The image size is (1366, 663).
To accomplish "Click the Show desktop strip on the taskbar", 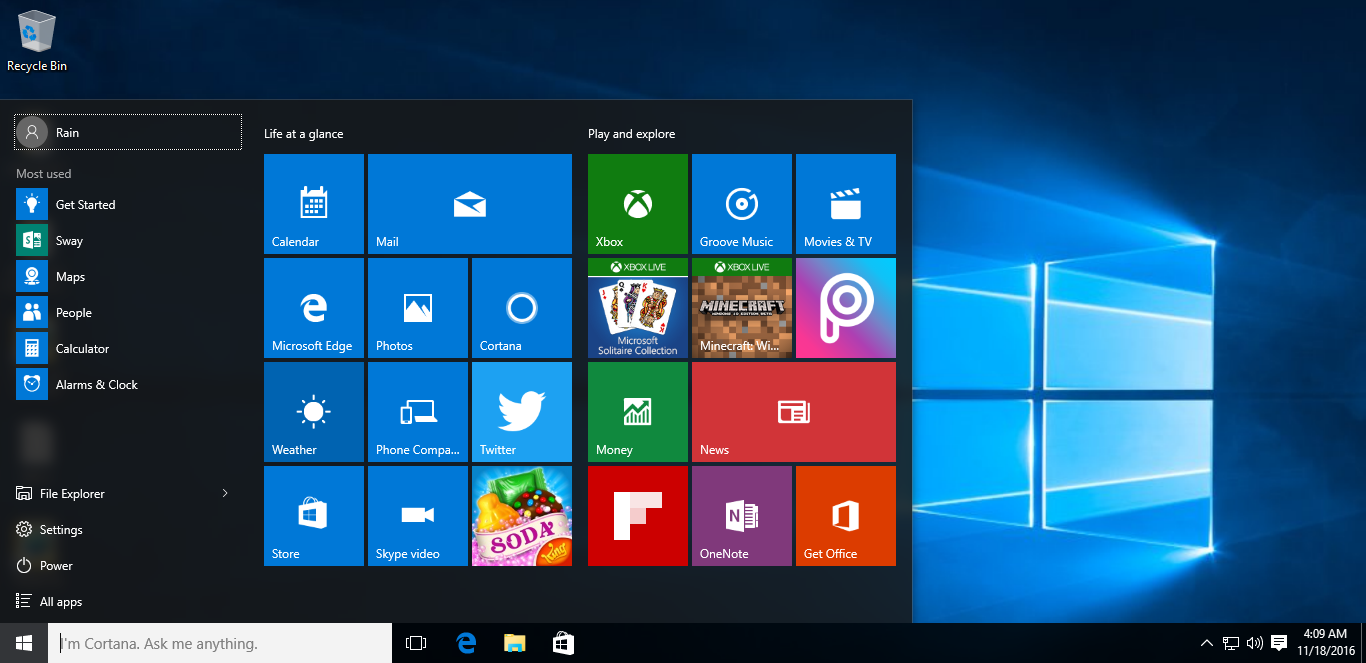I will tap(1363, 643).
